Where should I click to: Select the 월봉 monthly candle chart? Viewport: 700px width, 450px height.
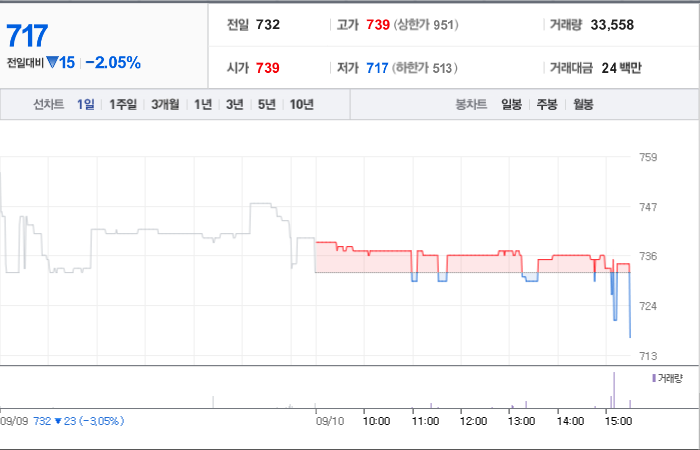pyautogui.click(x=583, y=105)
